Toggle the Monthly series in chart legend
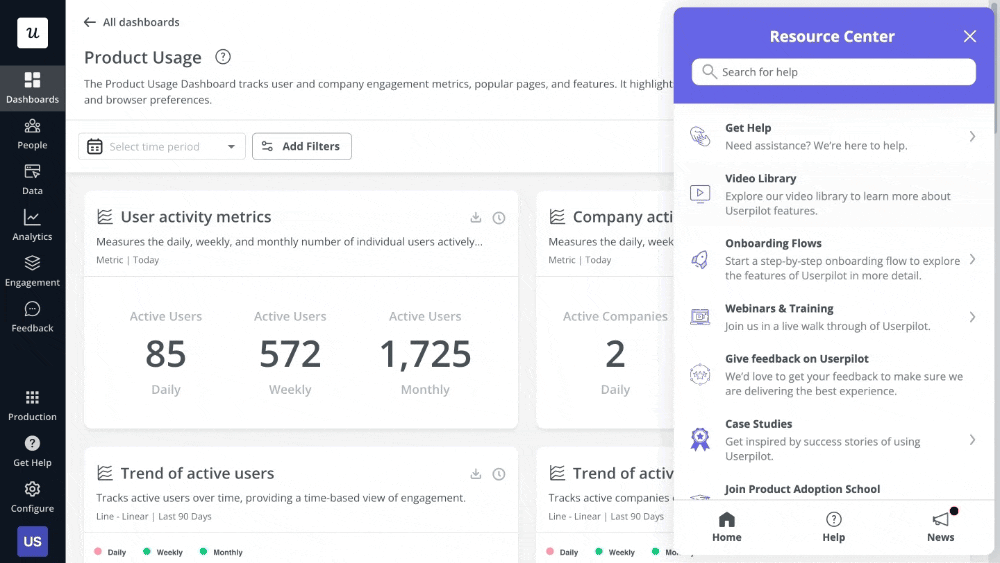1000x563 pixels. (x=221, y=552)
